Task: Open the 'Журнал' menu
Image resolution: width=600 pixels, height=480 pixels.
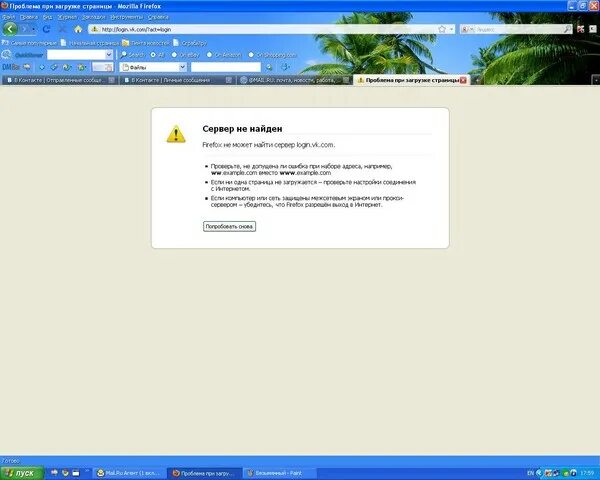Action: coord(67,17)
